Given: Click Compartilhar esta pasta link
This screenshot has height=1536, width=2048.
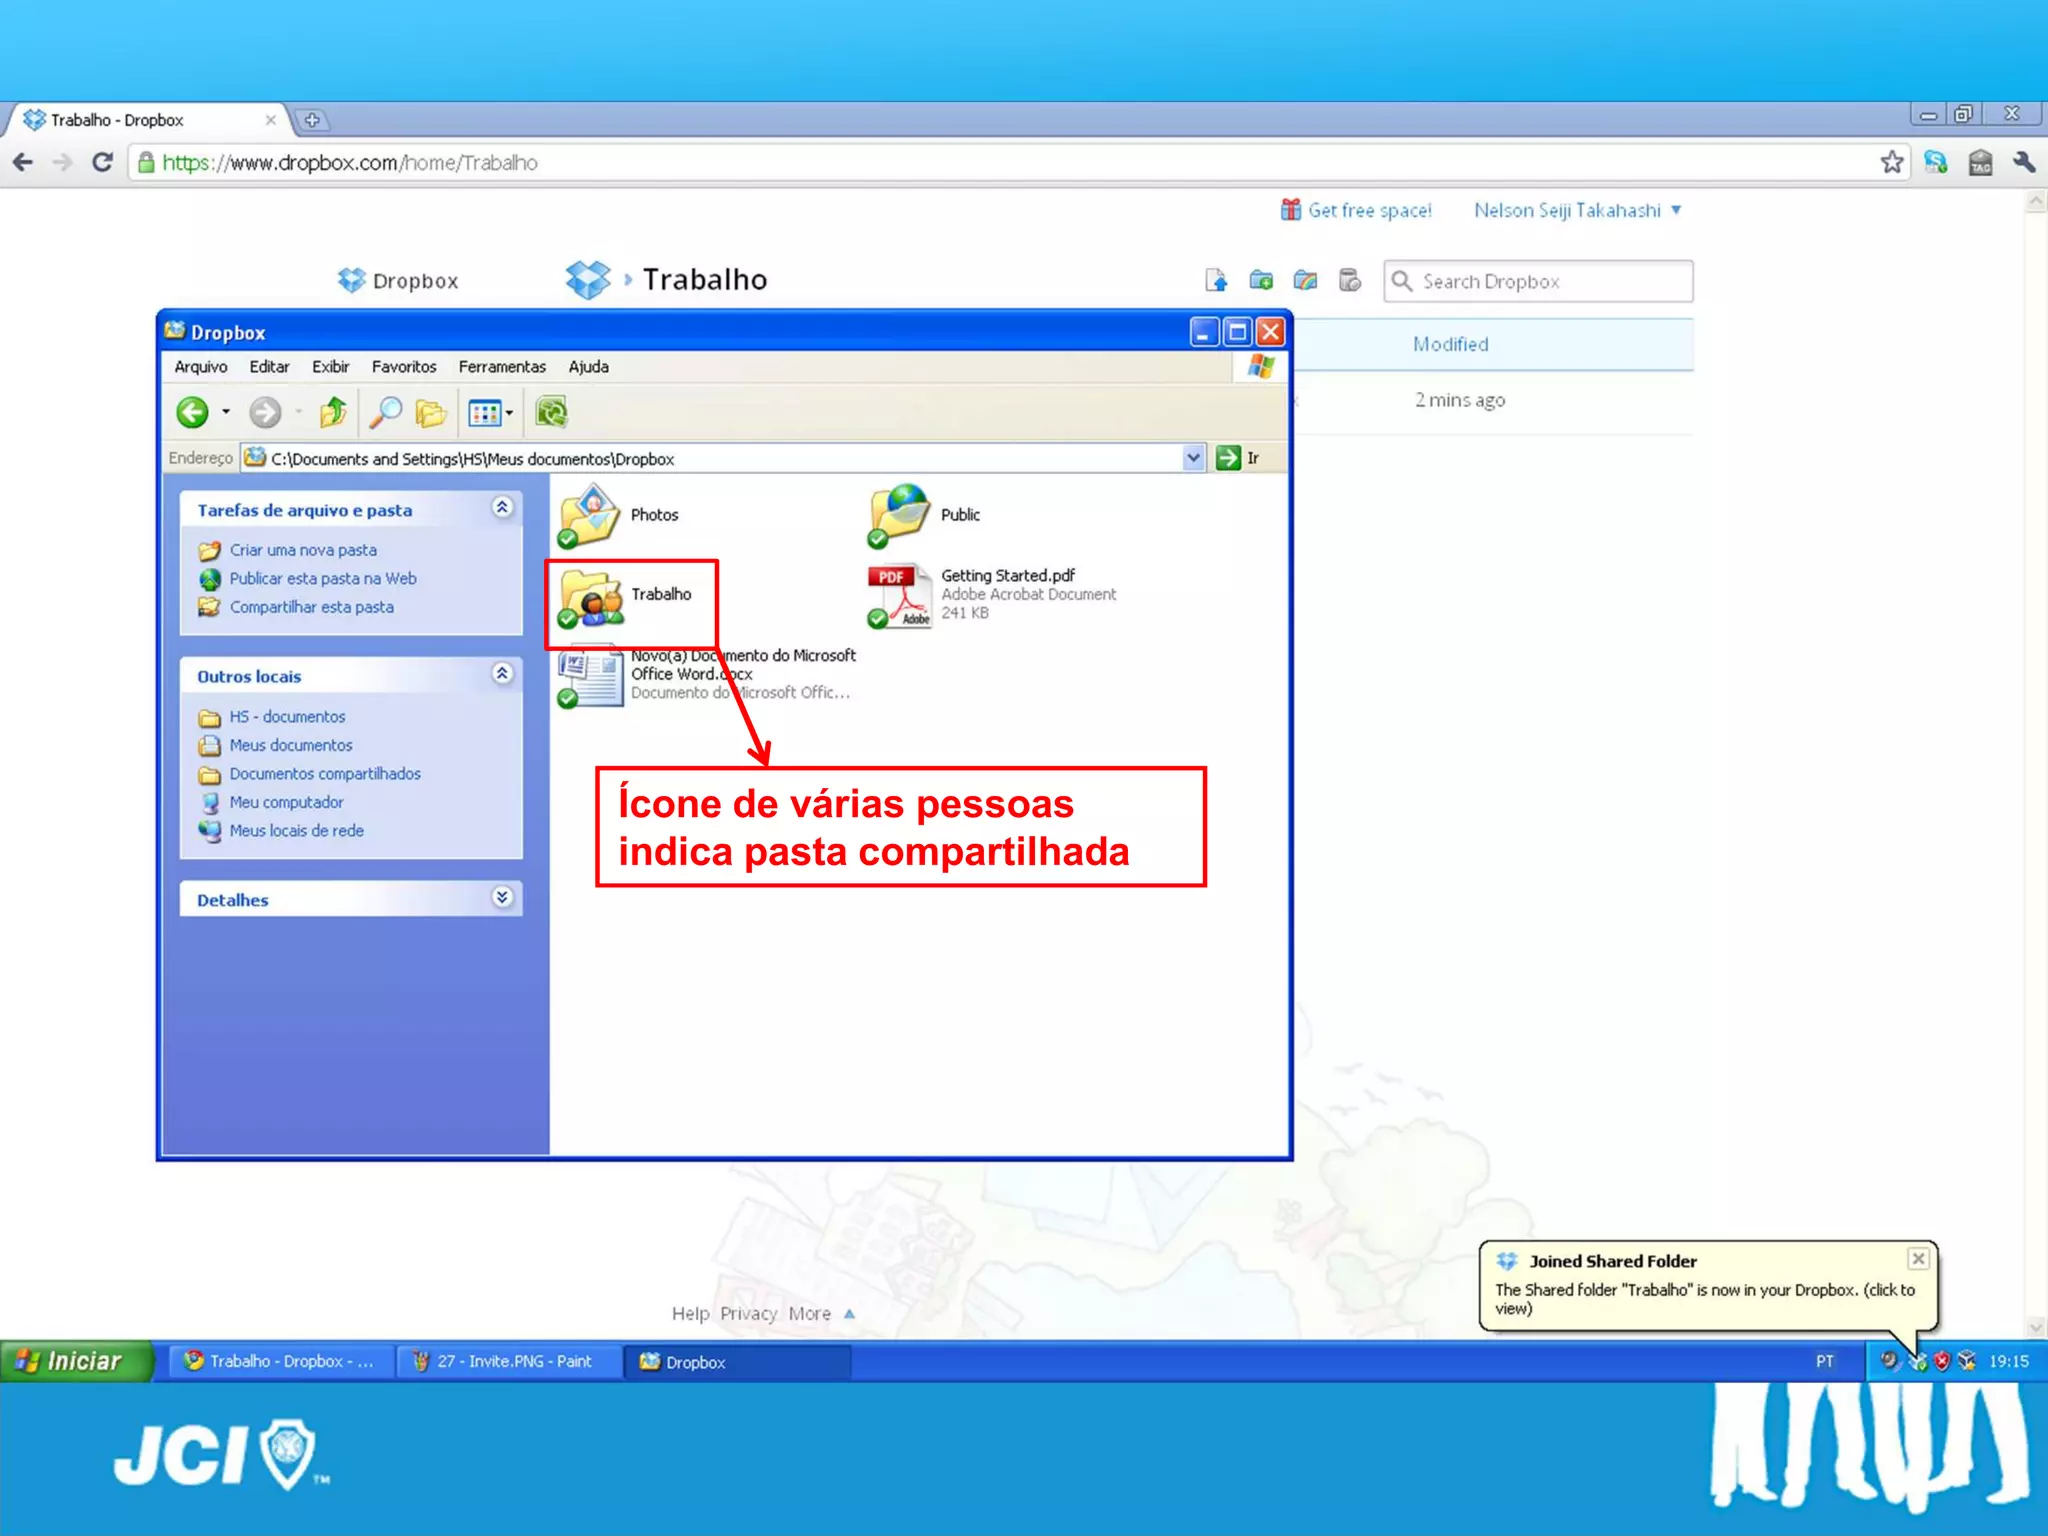Looking at the screenshot, I should [311, 607].
